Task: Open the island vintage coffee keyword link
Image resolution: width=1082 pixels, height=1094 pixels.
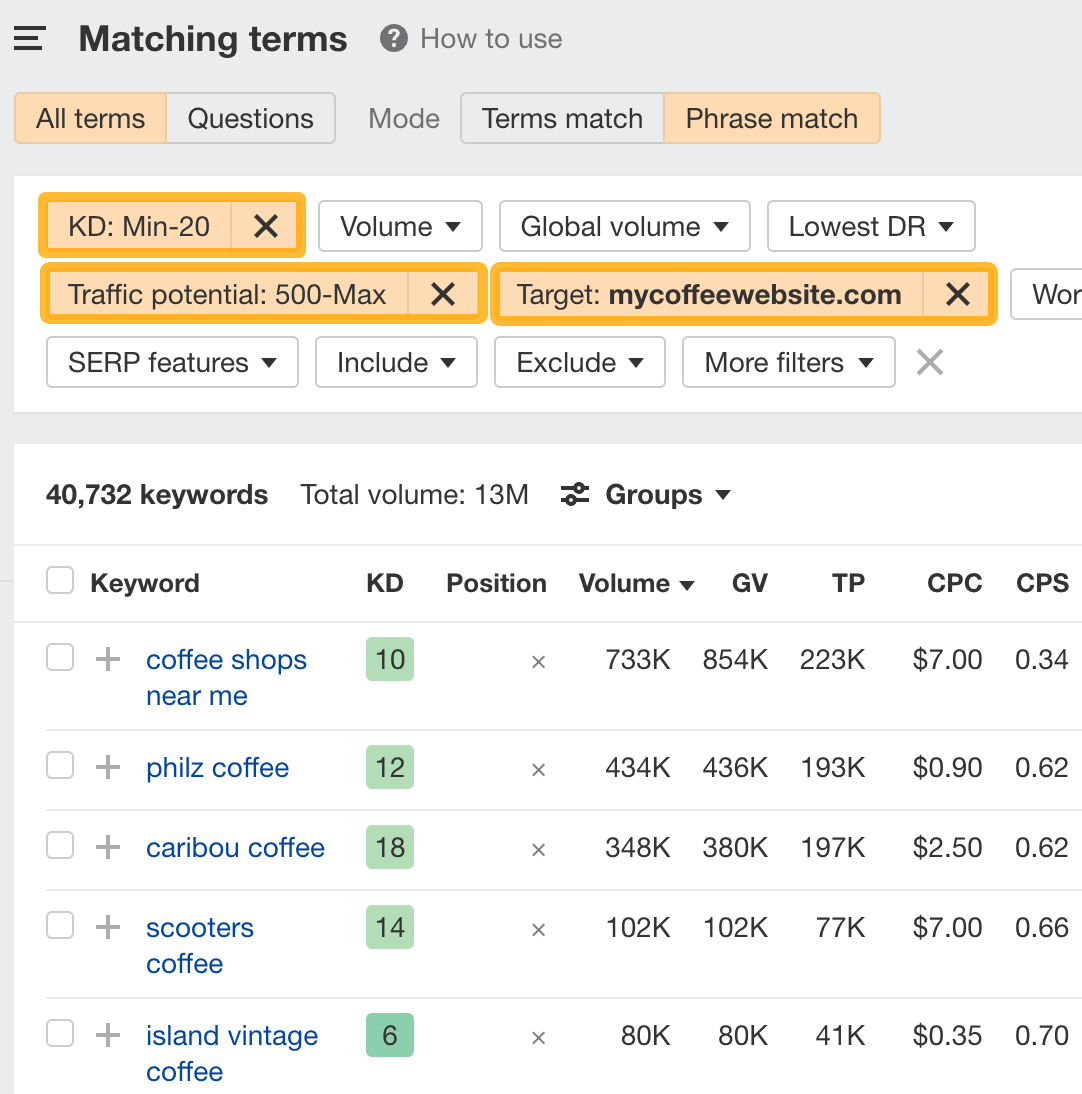Action: [x=232, y=1054]
